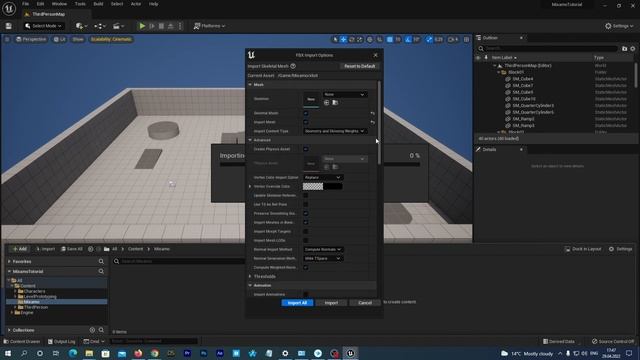The height and width of the screenshot is (360, 640).
Task: Open the Edit menu
Action: (40, 4)
